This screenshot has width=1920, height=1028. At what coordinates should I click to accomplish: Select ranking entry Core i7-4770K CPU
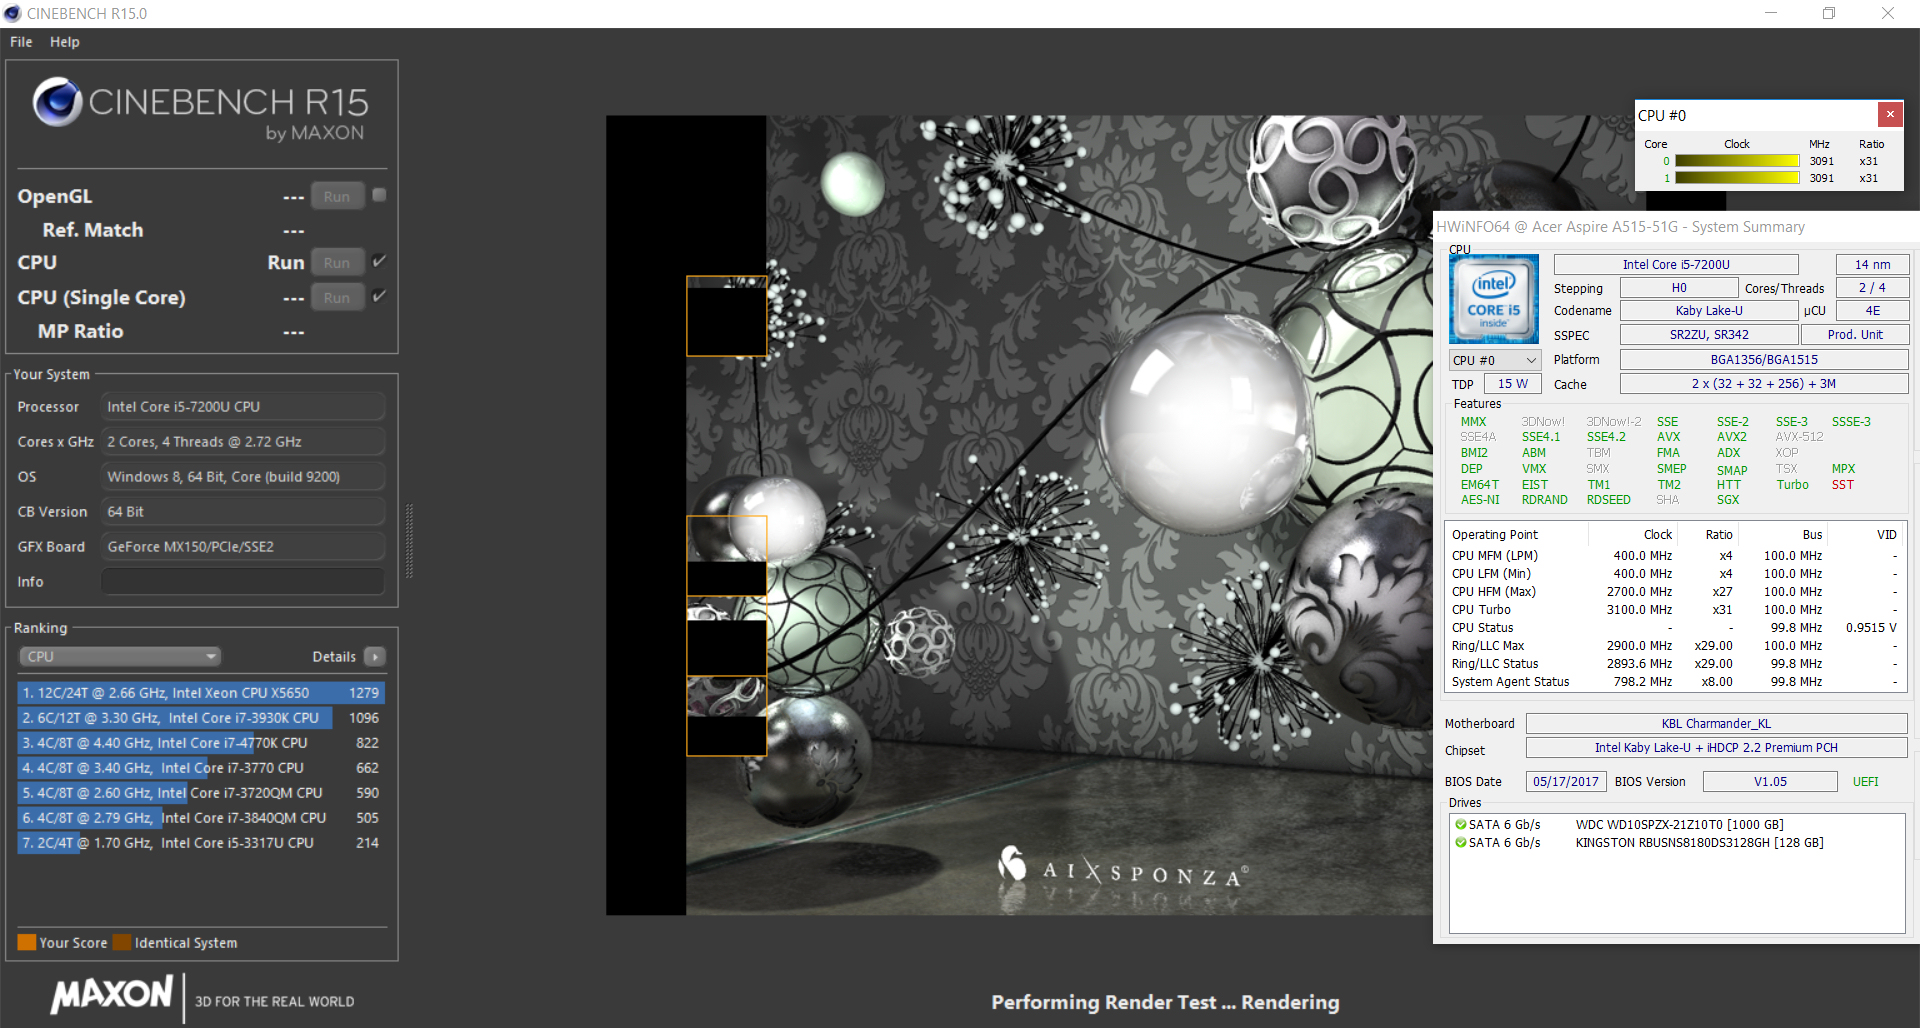pos(201,743)
